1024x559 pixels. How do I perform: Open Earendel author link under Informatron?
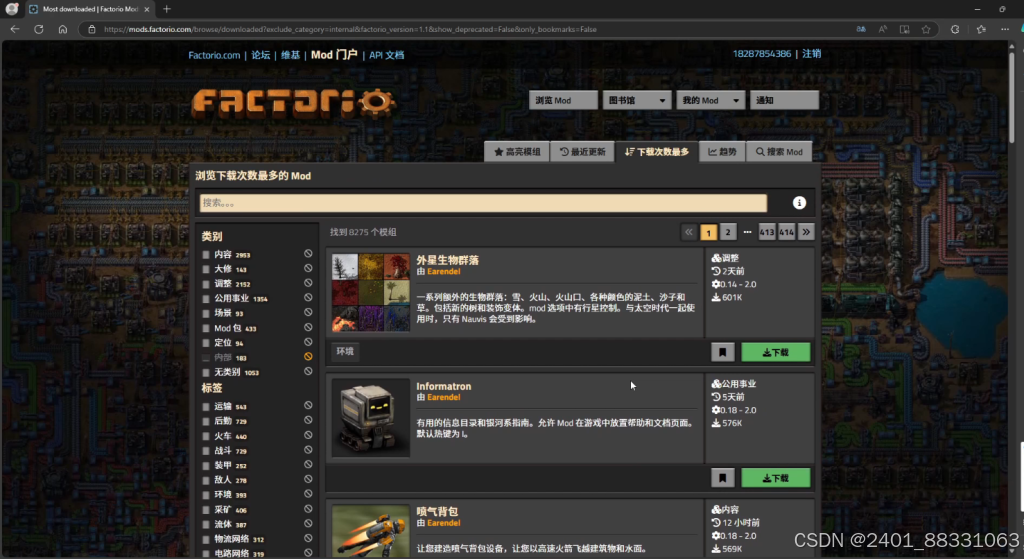tap(443, 397)
